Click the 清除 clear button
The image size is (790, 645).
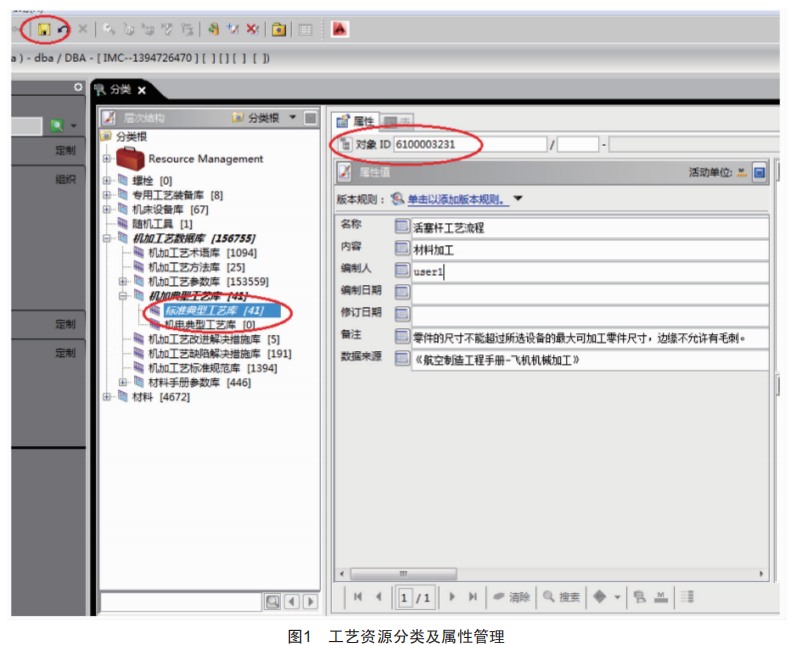coord(511,597)
